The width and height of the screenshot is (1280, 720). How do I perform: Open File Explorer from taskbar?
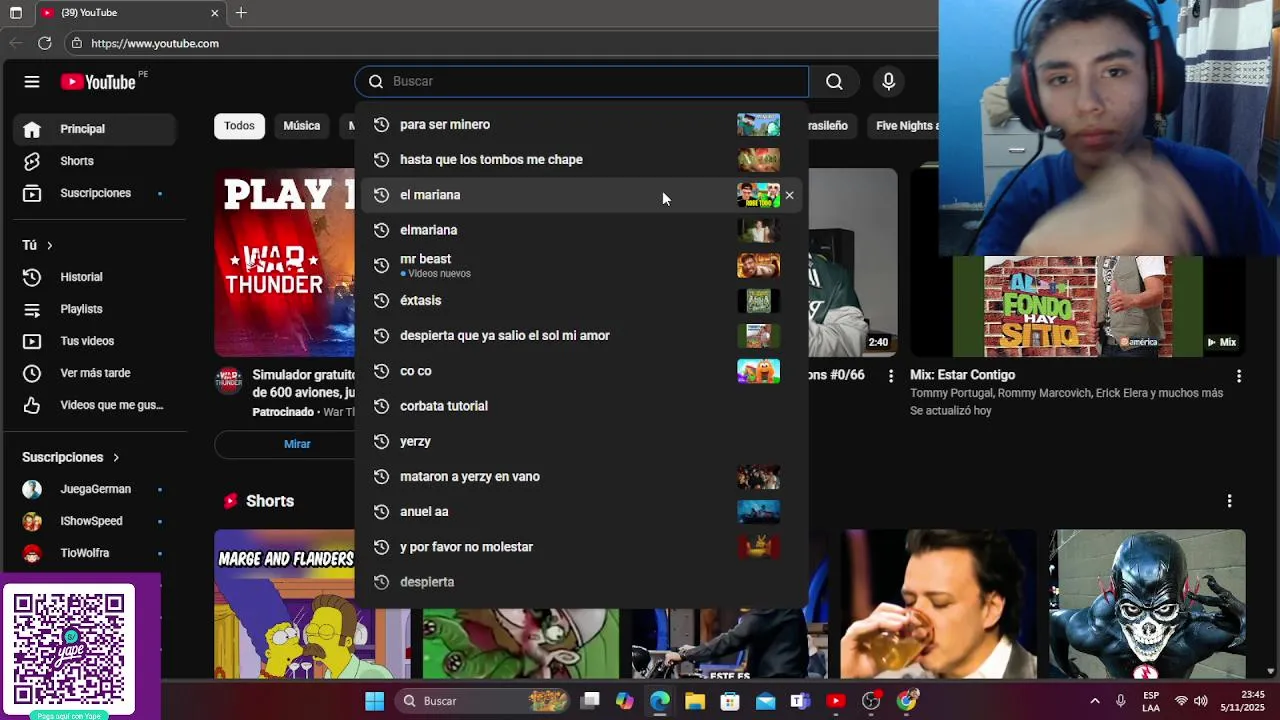[x=695, y=701]
